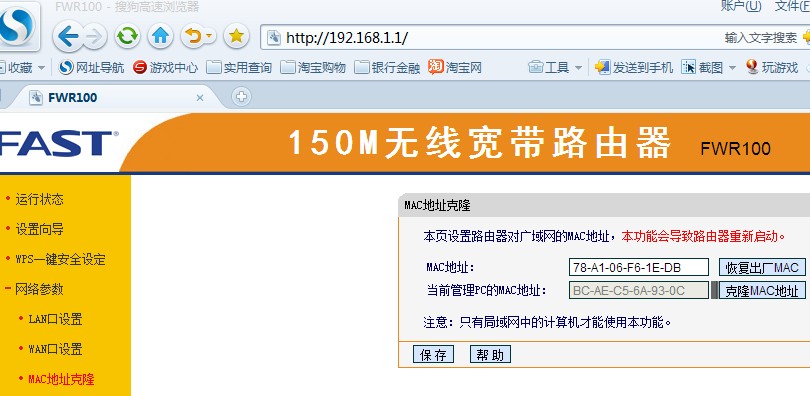This screenshot has height=396, width=810.
Task: Open the 银行金融 bookmark folder
Action: coord(387,68)
